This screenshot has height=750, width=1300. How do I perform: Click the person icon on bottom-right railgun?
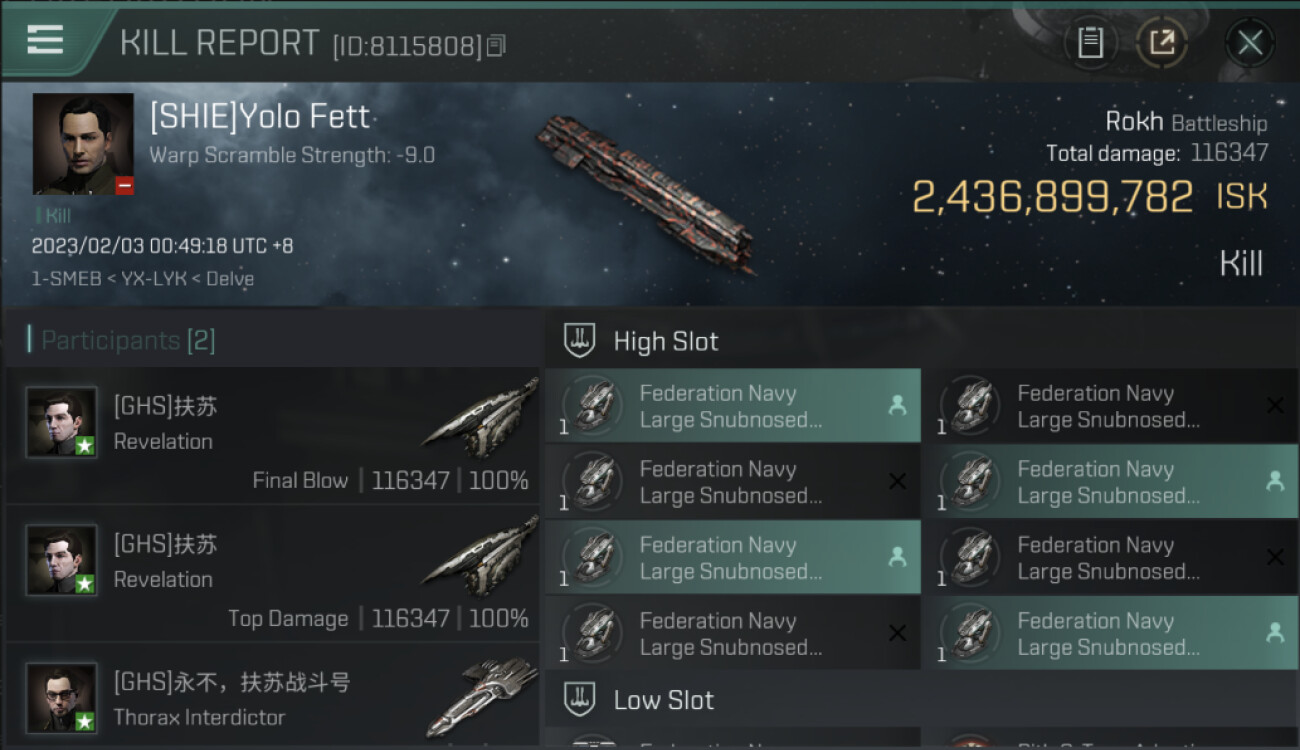tap(1275, 633)
